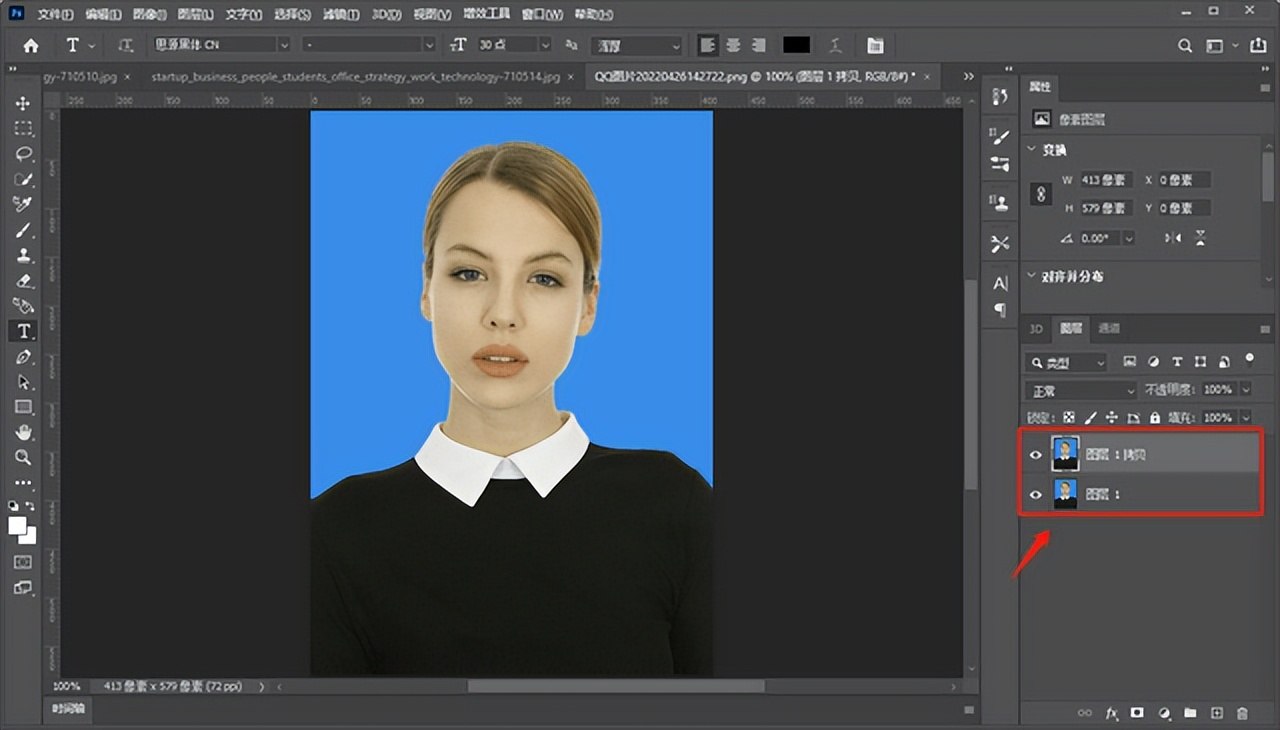This screenshot has width=1280, height=730.
Task: Collapse the 变换 section
Action: coord(1033,150)
